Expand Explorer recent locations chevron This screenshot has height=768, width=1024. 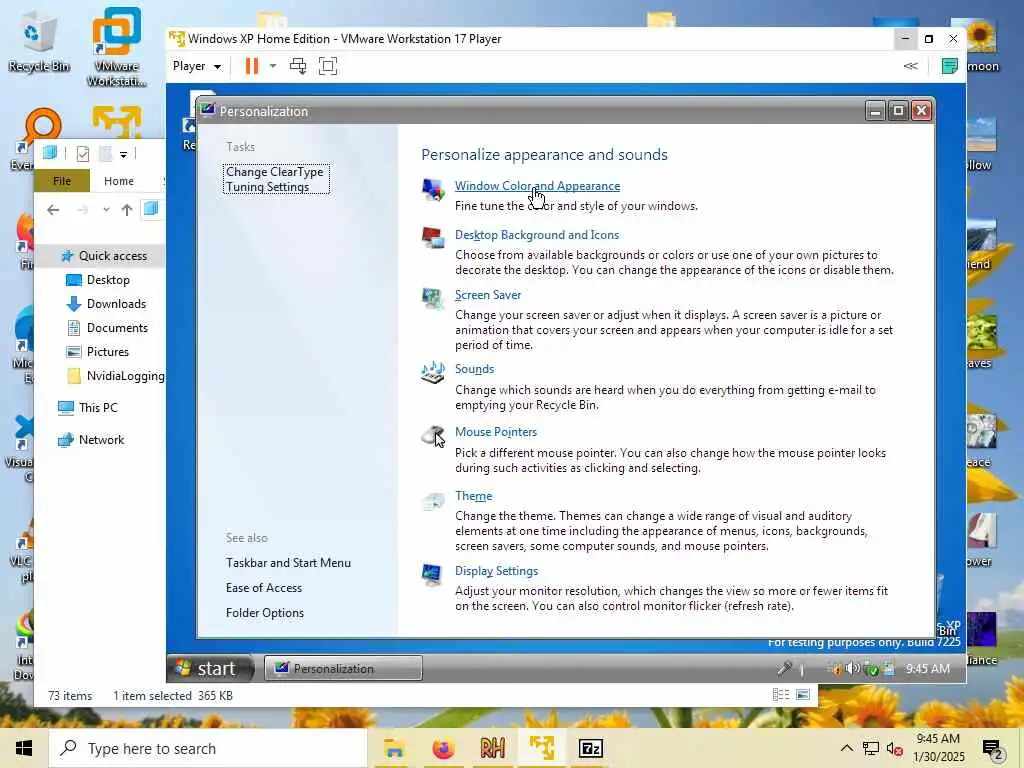click(106, 210)
